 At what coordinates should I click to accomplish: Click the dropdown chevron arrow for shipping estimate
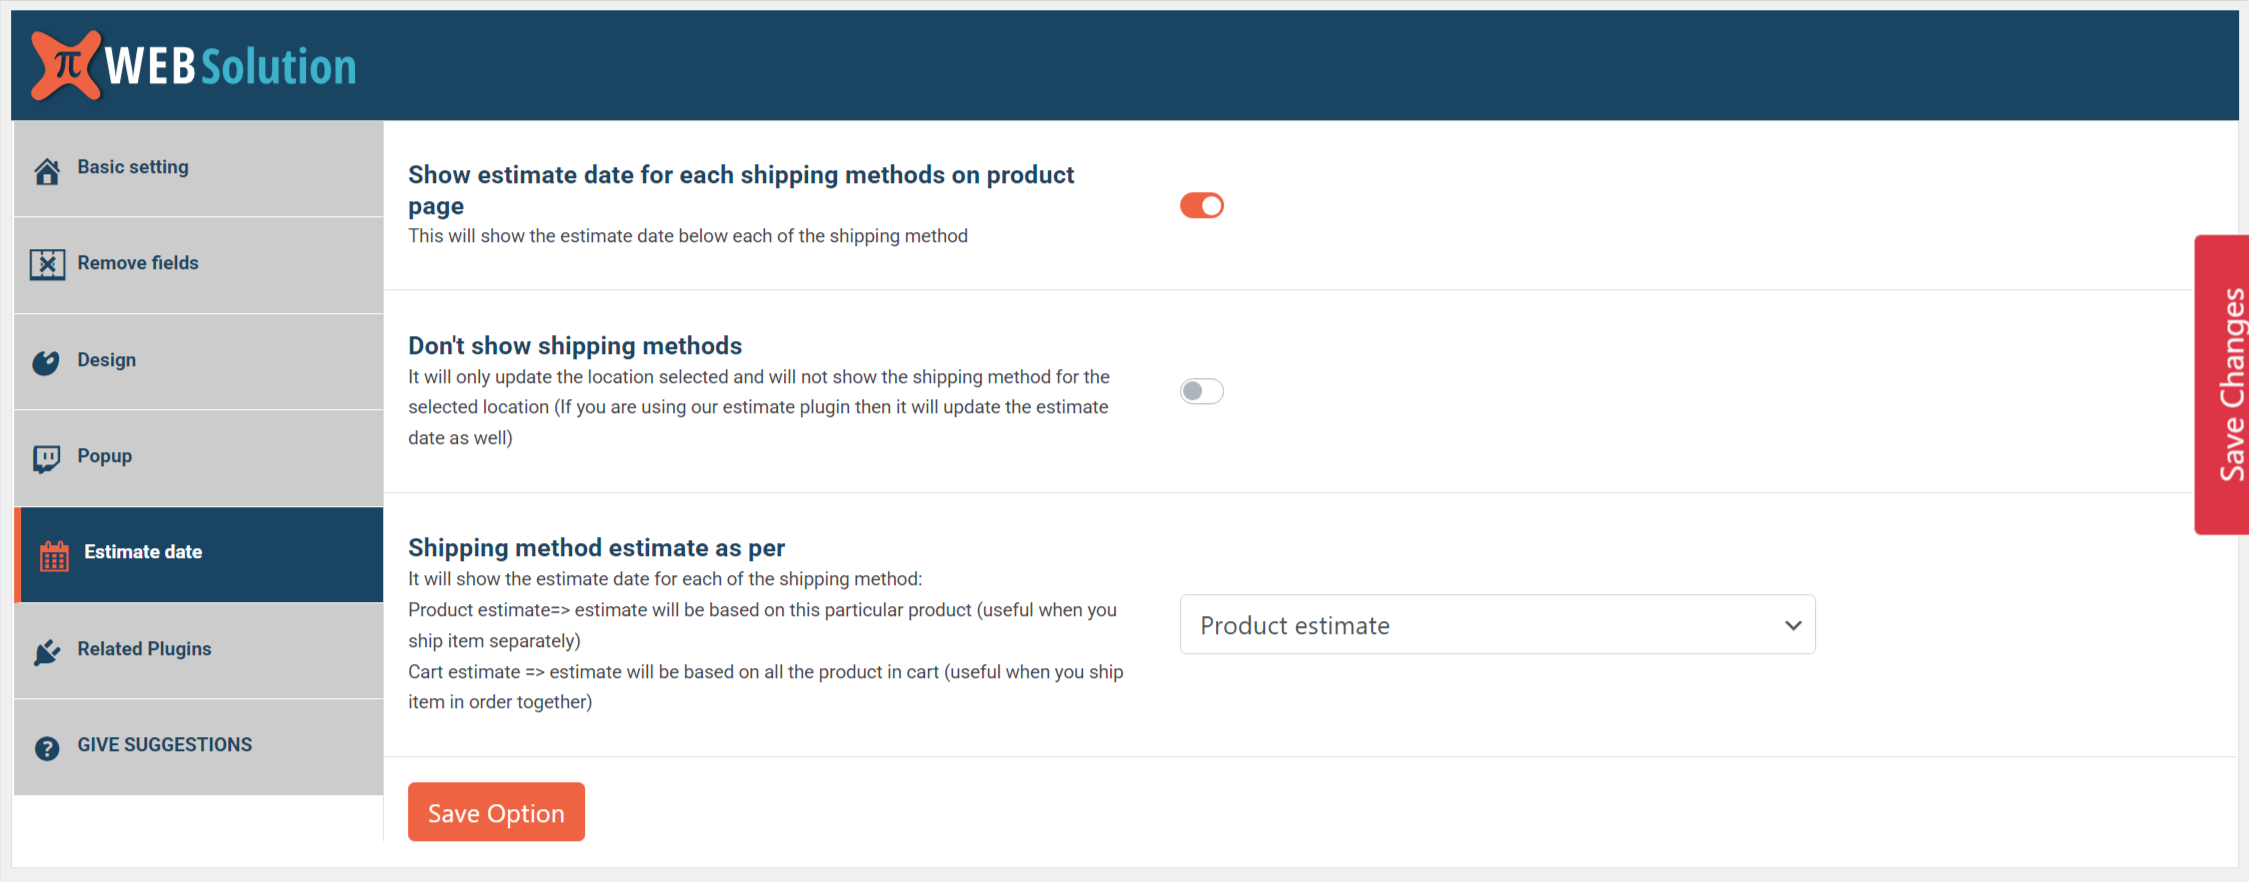click(x=1793, y=625)
